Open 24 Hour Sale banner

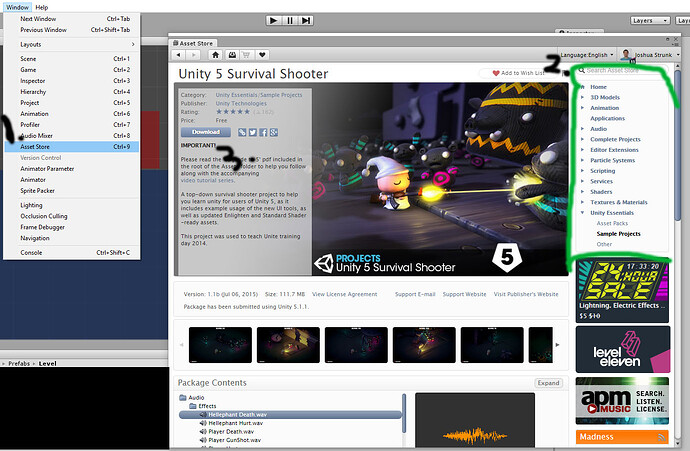point(622,291)
